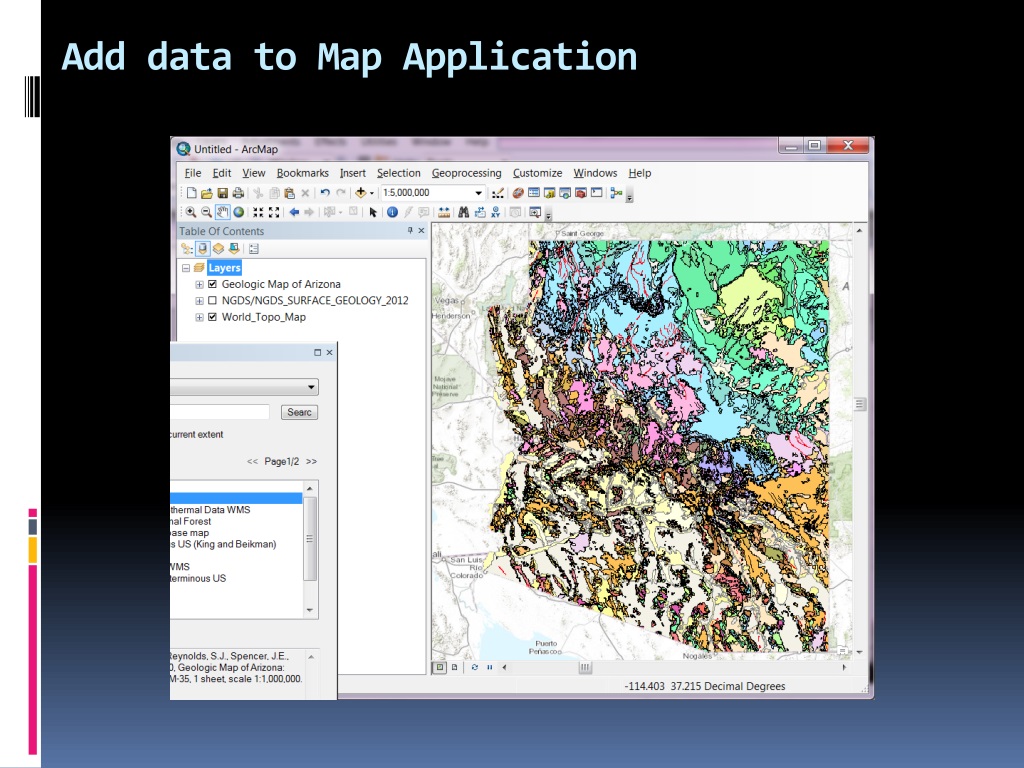Launch ModelBuilder icon
1024x768 pixels.
coord(616,193)
